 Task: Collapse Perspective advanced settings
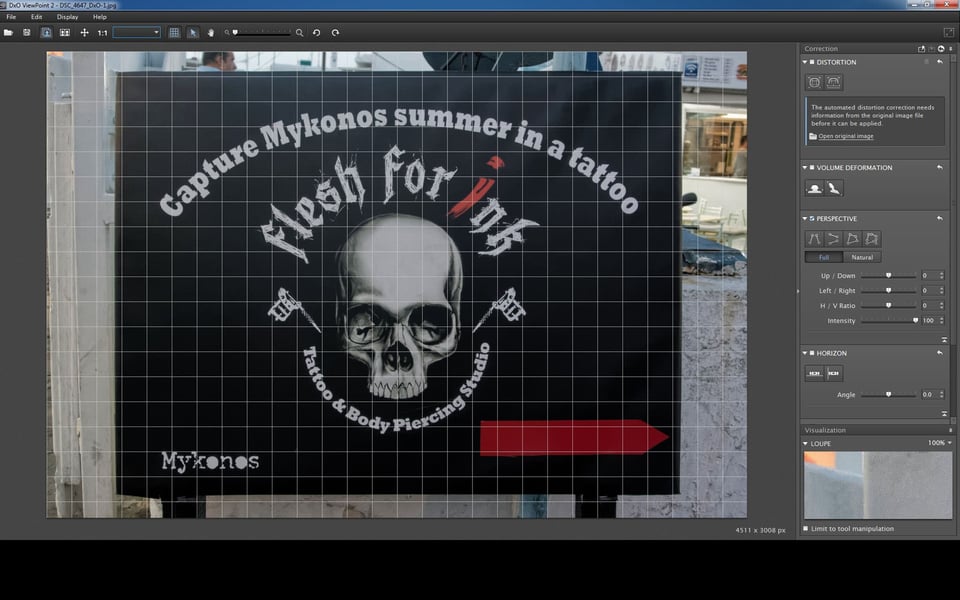tap(944, 339)
